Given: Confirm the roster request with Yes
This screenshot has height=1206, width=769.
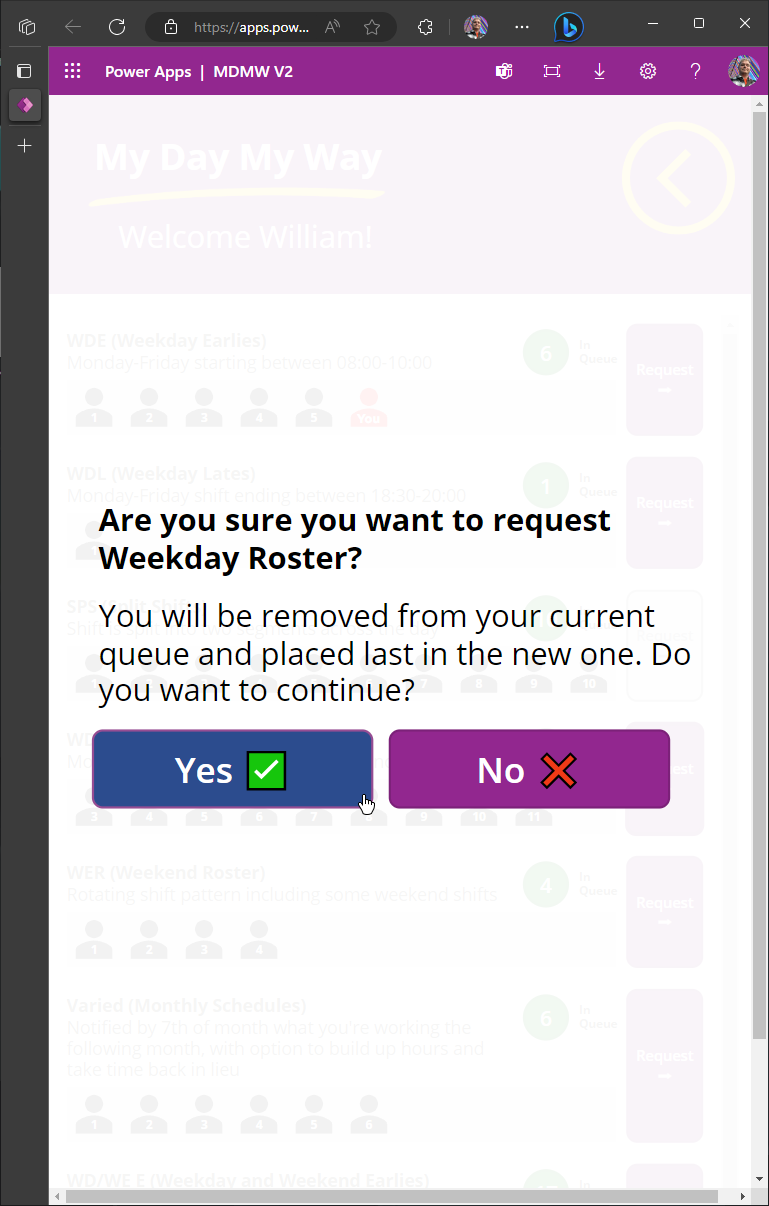Looking at the screenshot, I should [232, 769].
